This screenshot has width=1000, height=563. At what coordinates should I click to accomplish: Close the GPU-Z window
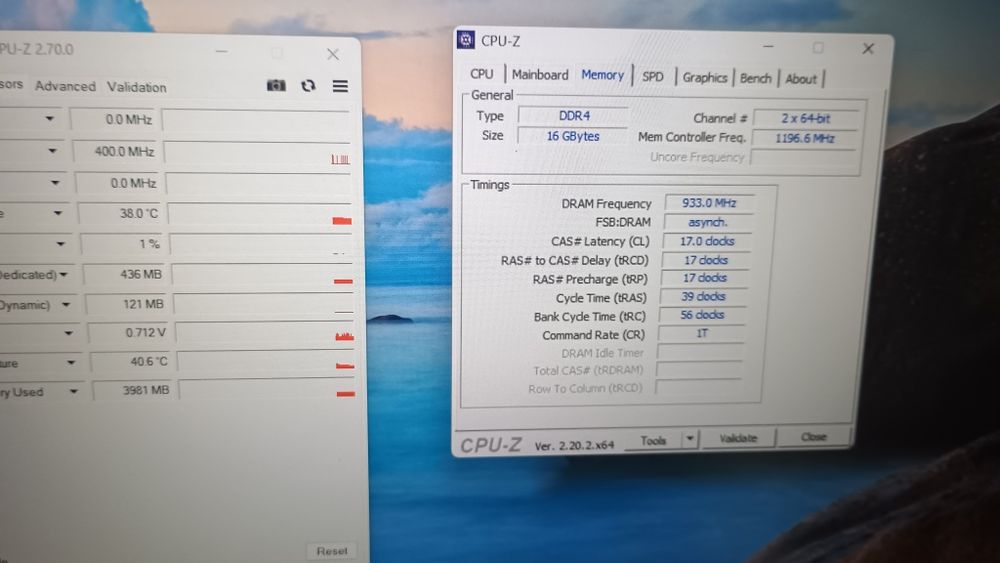click(333, 54)
